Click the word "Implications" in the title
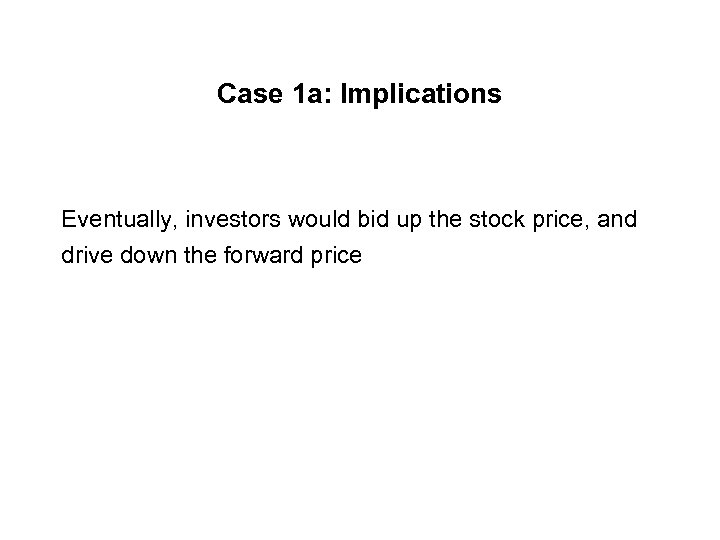720x540 pixels. 421,96
